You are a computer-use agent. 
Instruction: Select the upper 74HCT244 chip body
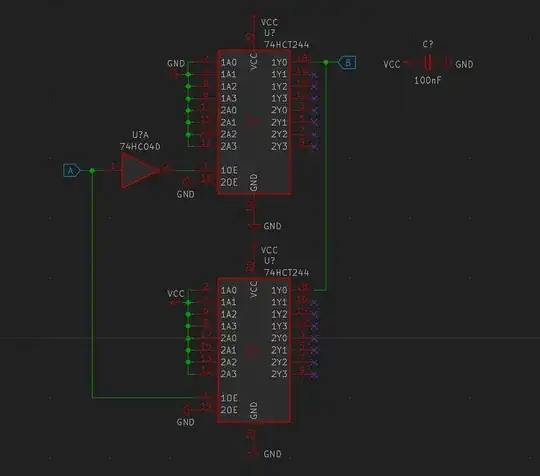coord(254,122)
